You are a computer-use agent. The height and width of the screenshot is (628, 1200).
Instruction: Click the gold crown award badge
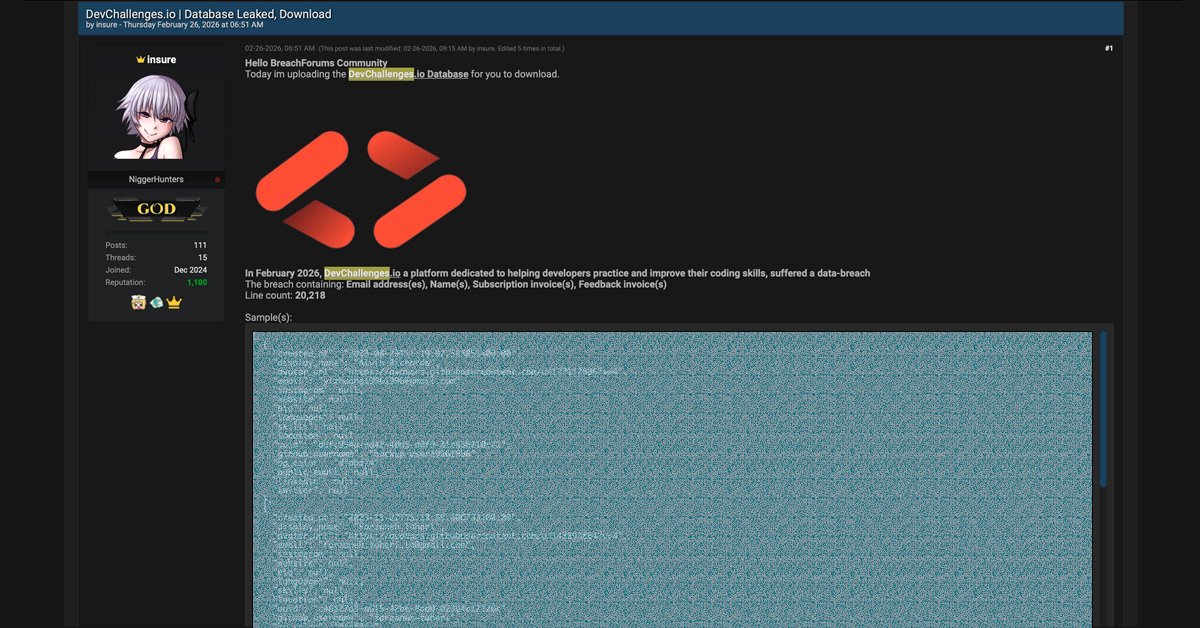[x=174, y=303]
